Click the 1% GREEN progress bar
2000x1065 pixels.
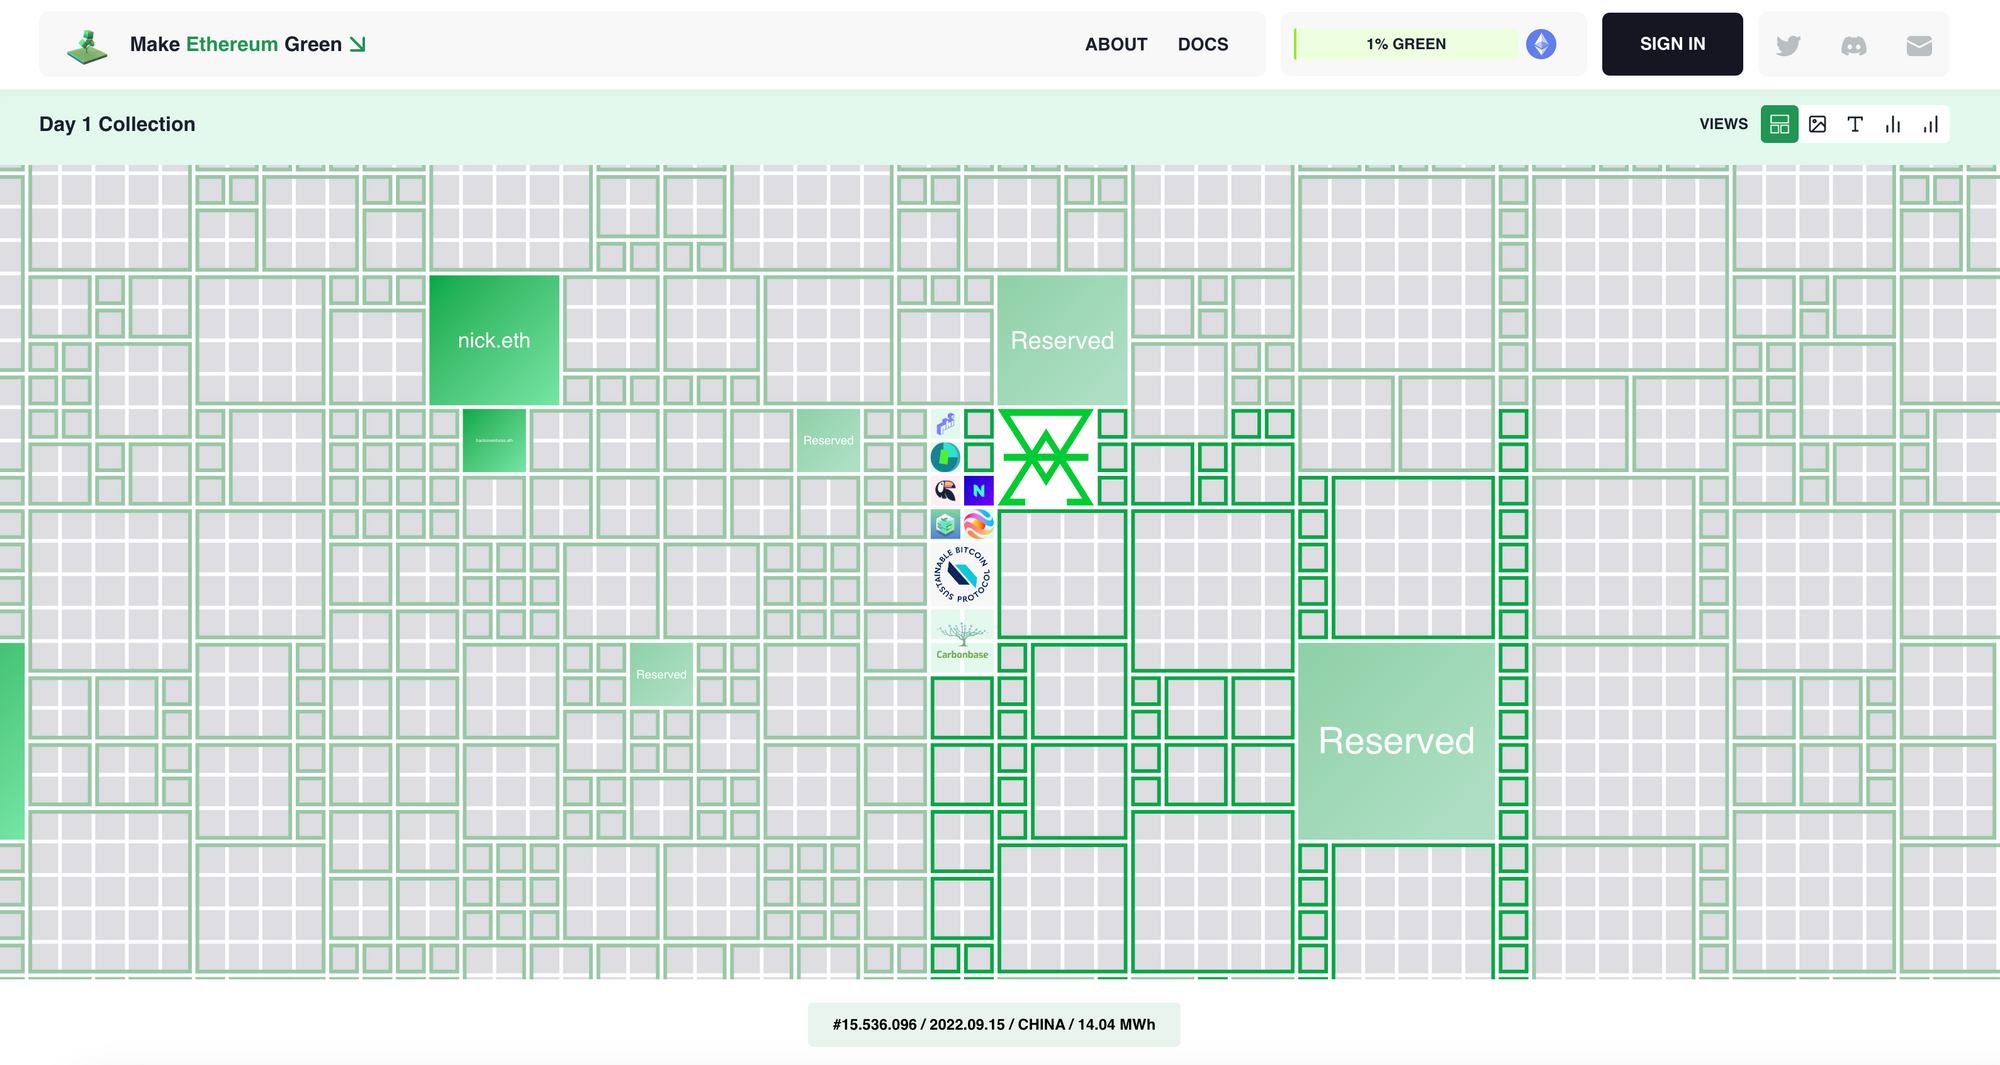1405,44
